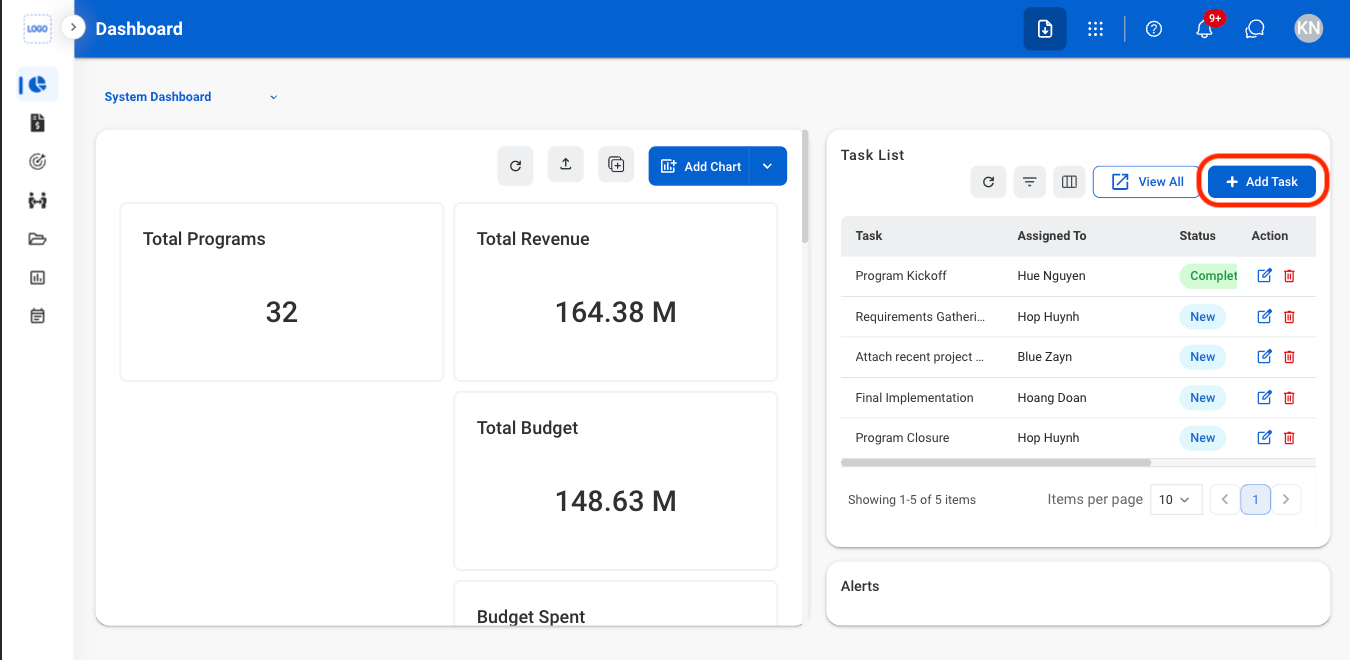
Task: Edit the Program Kickoff task
Action: tap(1264, 276)
